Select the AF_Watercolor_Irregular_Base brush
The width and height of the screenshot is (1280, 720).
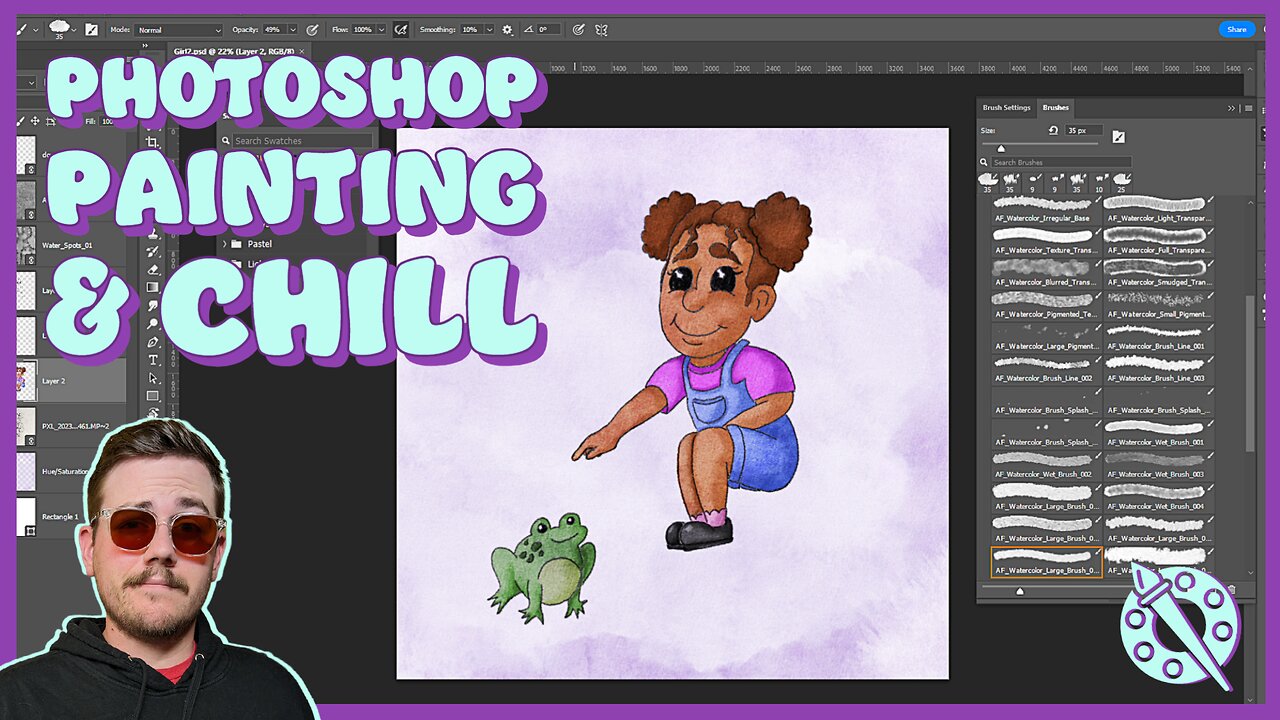pyautogui.click(x=1046, y=211)
